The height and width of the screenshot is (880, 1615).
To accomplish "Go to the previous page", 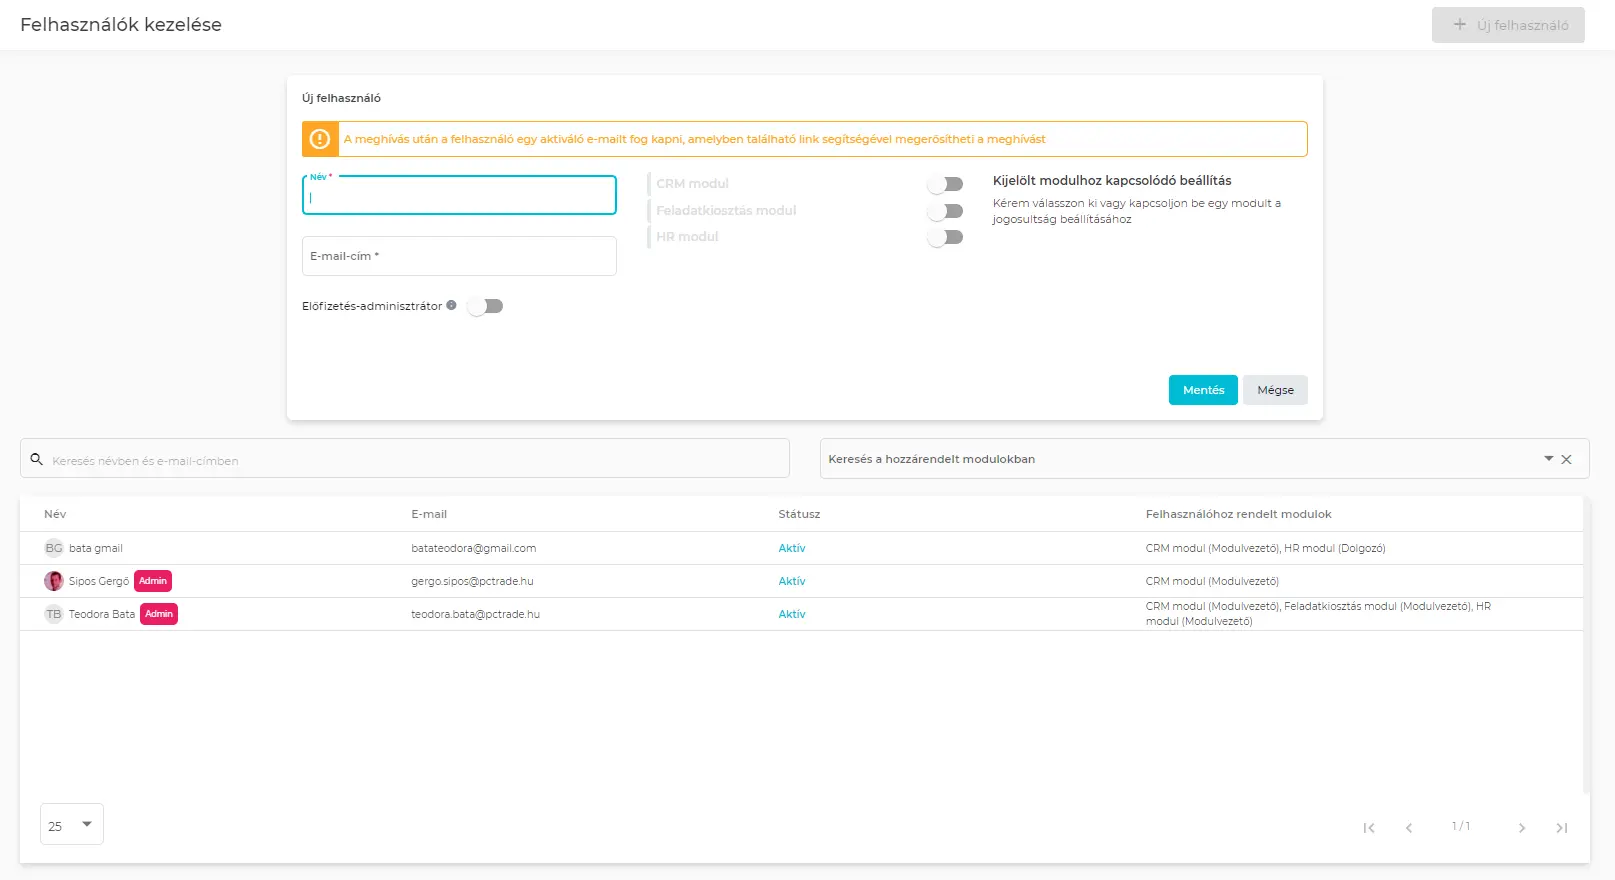I will click(x=1409, y=828).
